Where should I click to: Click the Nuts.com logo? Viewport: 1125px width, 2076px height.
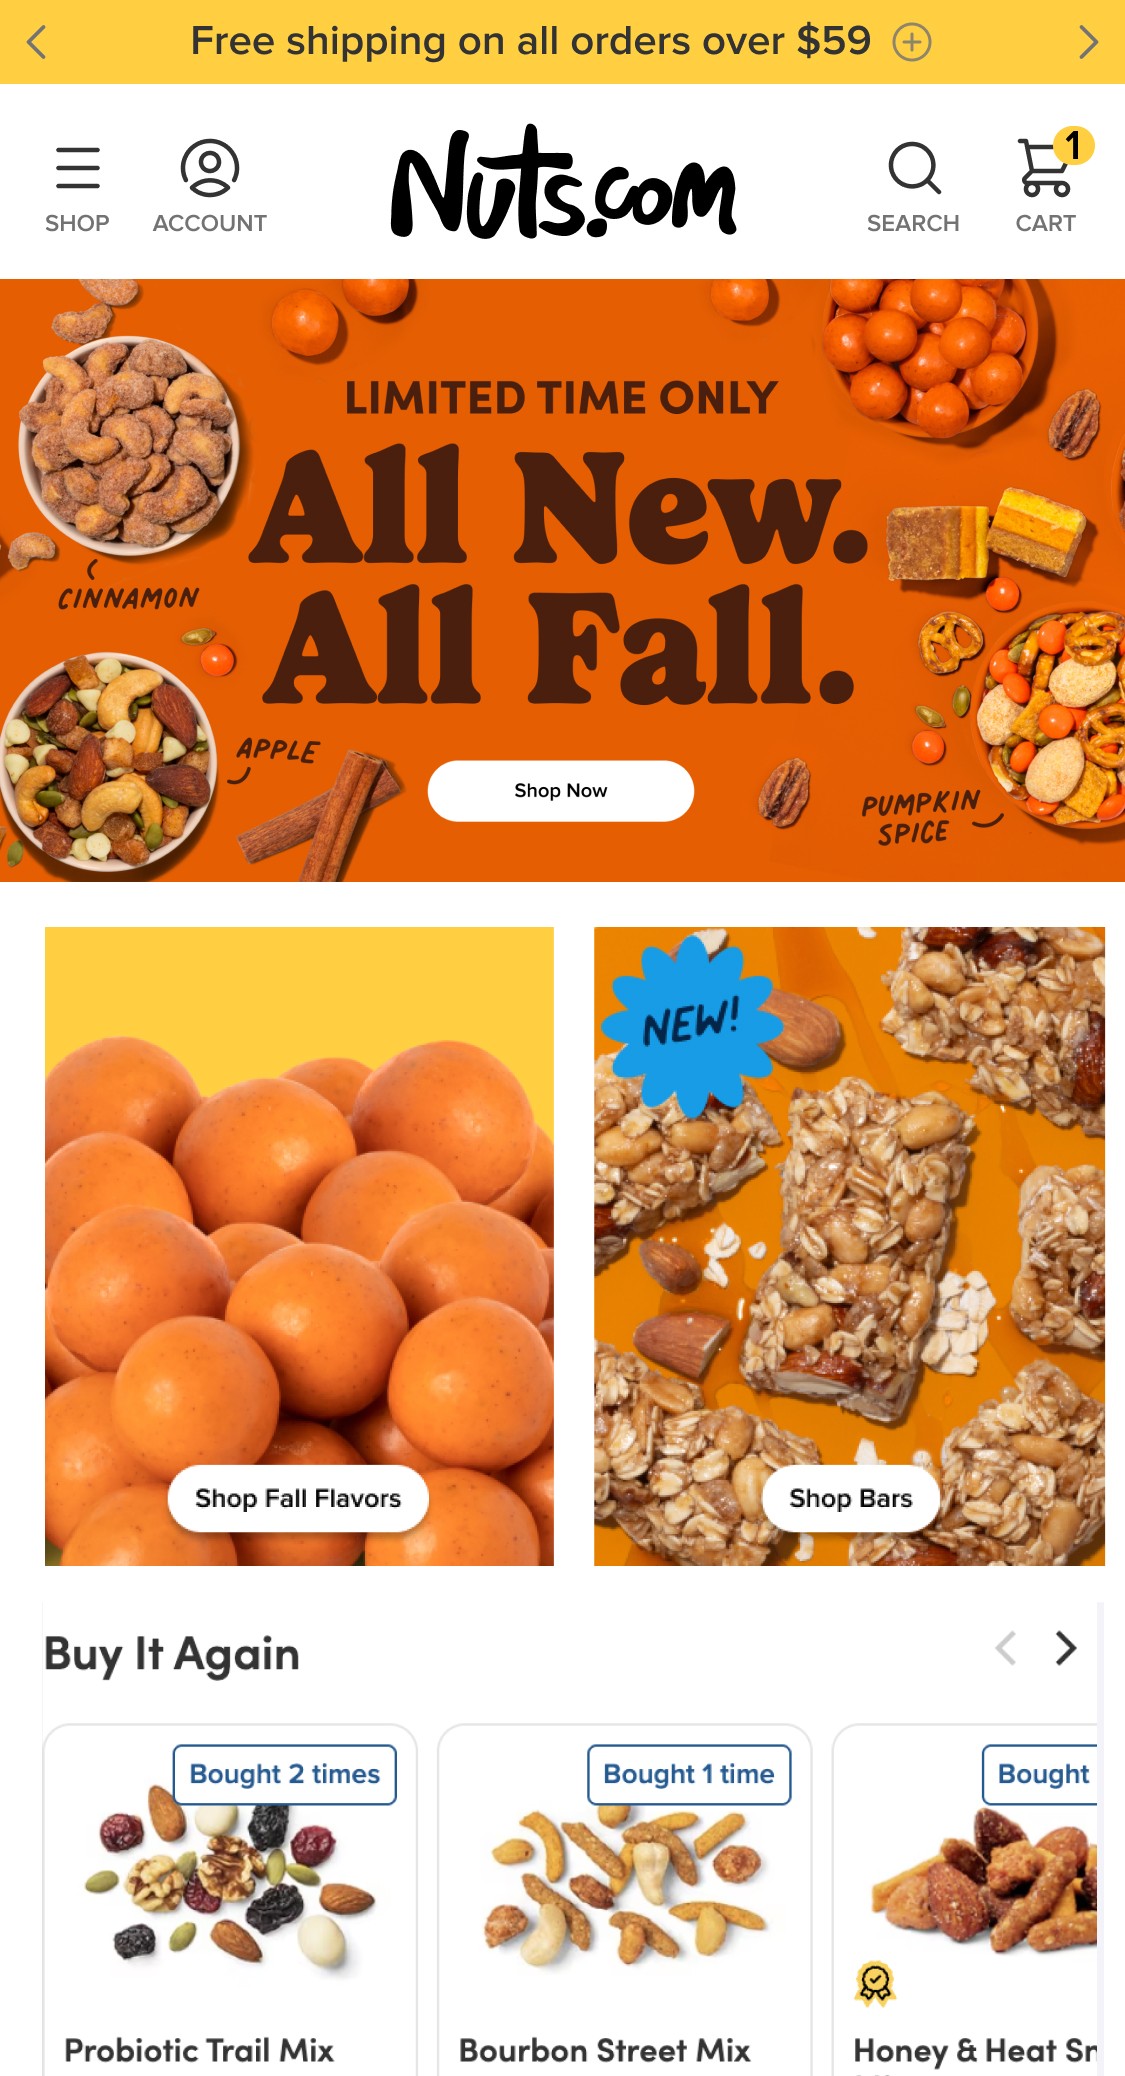click(x=563, y=183)
